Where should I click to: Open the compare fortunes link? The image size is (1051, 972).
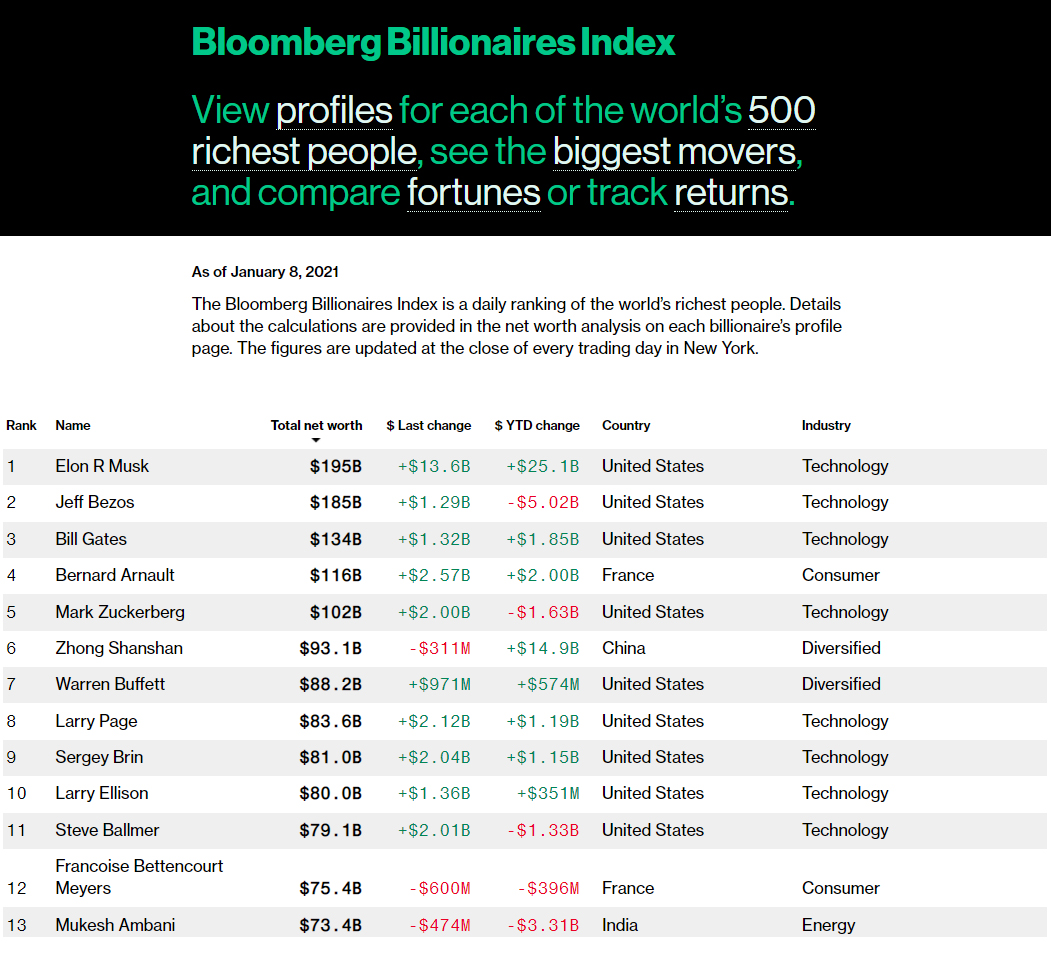coord(474,193)
